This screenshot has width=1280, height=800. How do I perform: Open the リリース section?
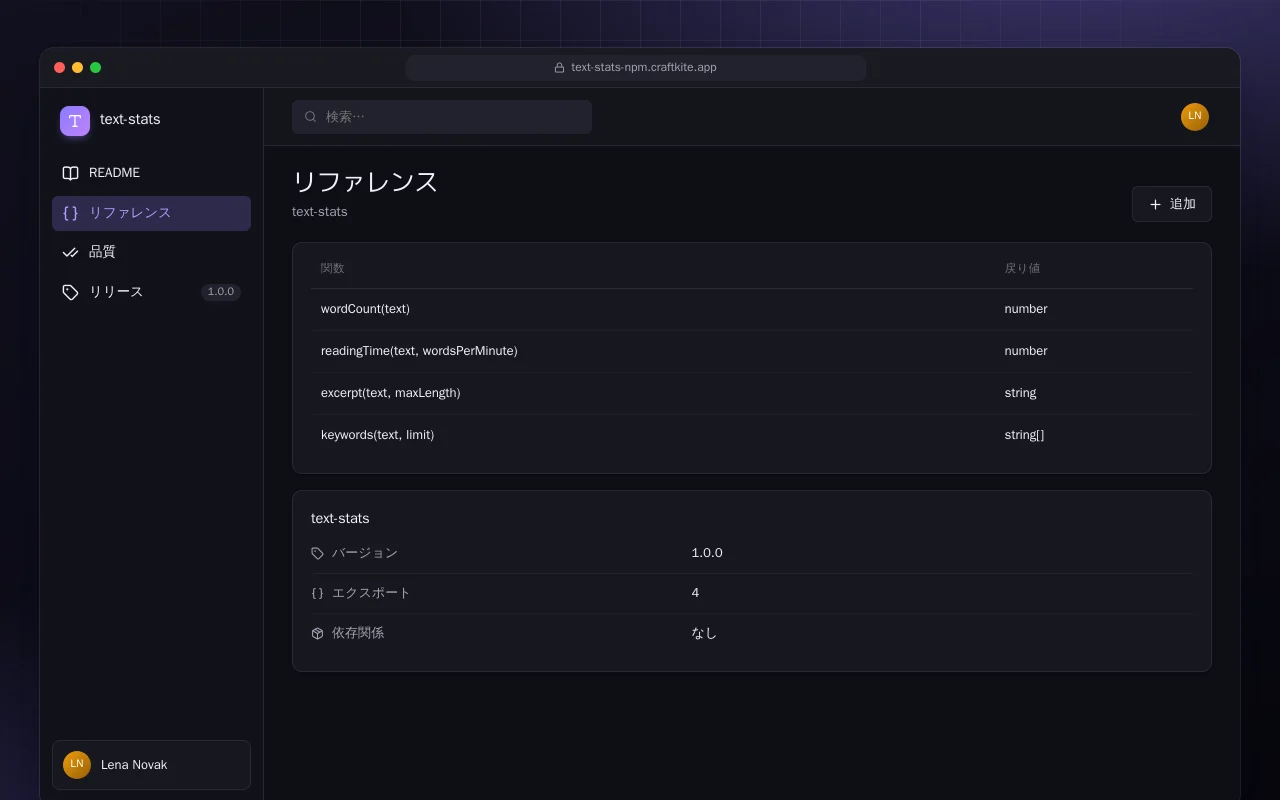click(x=151, y=292)
